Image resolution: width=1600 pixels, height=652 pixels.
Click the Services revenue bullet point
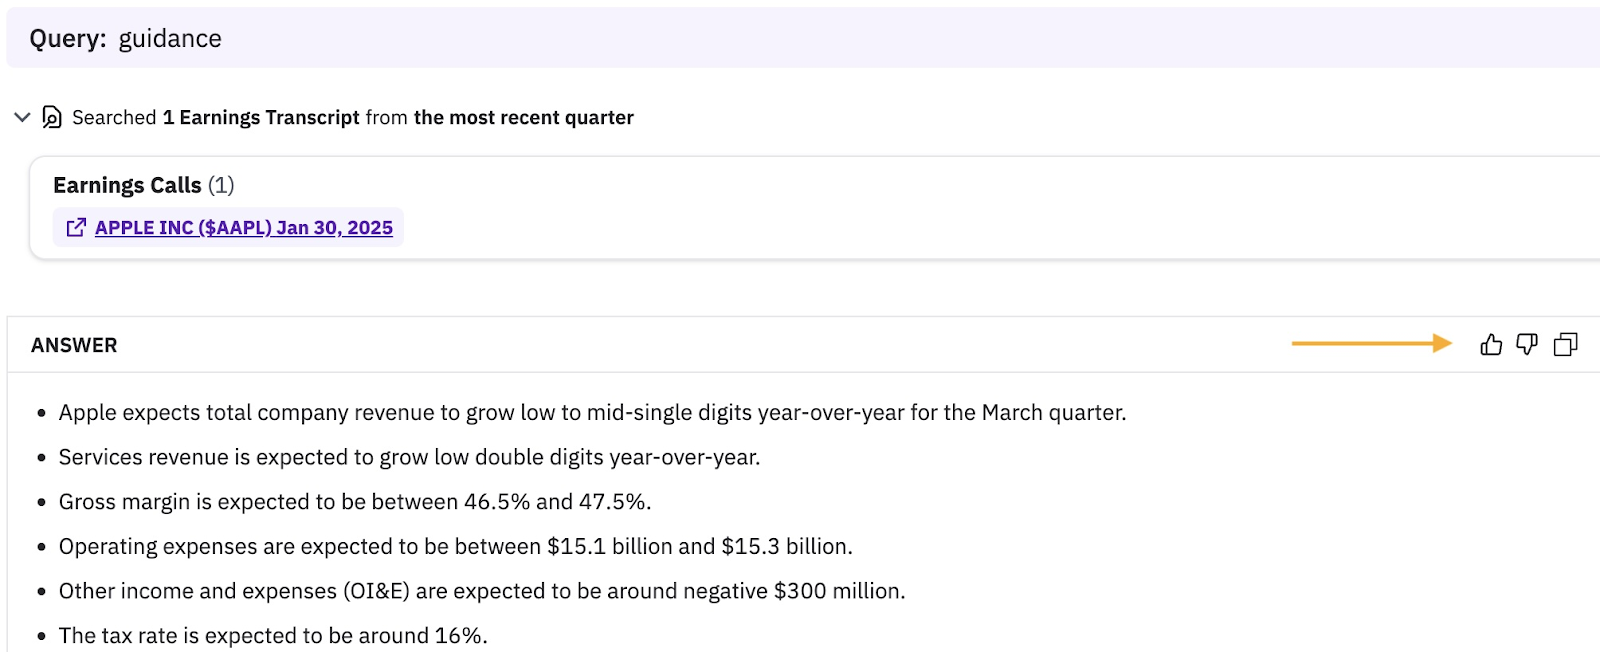point(409,457)
